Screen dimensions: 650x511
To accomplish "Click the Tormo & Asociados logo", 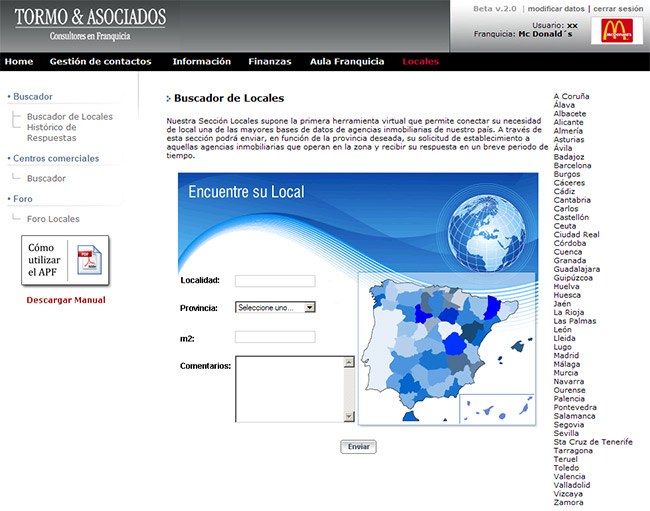I will (x=90, y=24).
